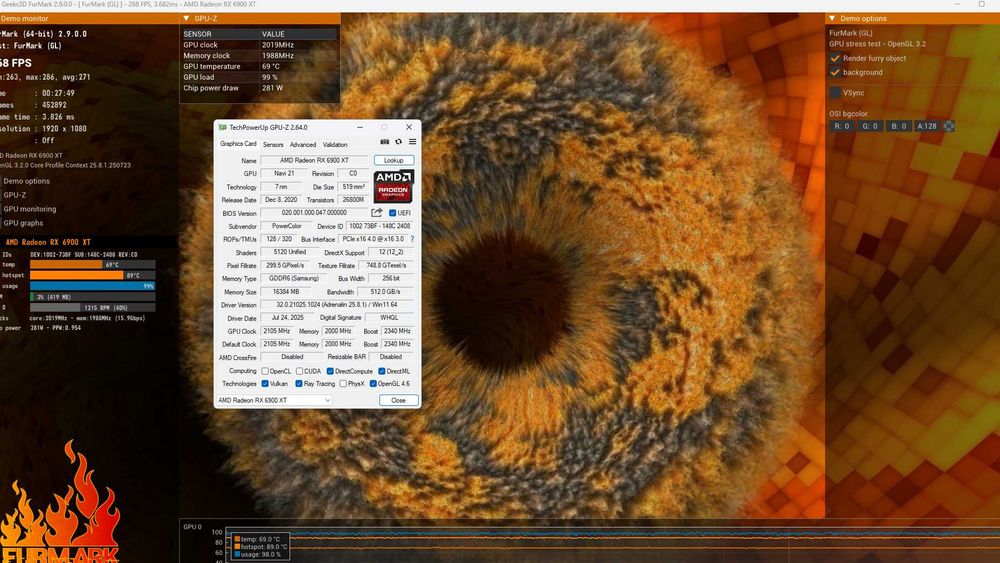Open the GPU-Z screenshot camera icon
This screenshot has width=1000, height=563.
[x=385, y=142]
